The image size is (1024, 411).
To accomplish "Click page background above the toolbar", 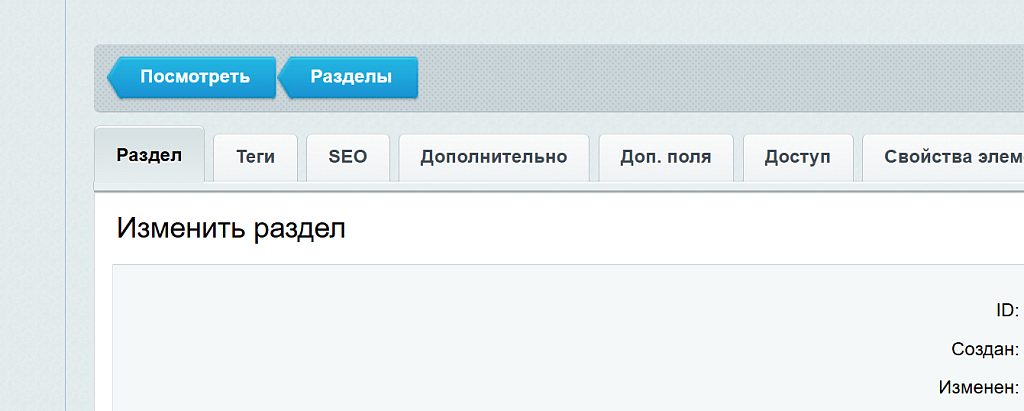I will [x=500, y=20].
